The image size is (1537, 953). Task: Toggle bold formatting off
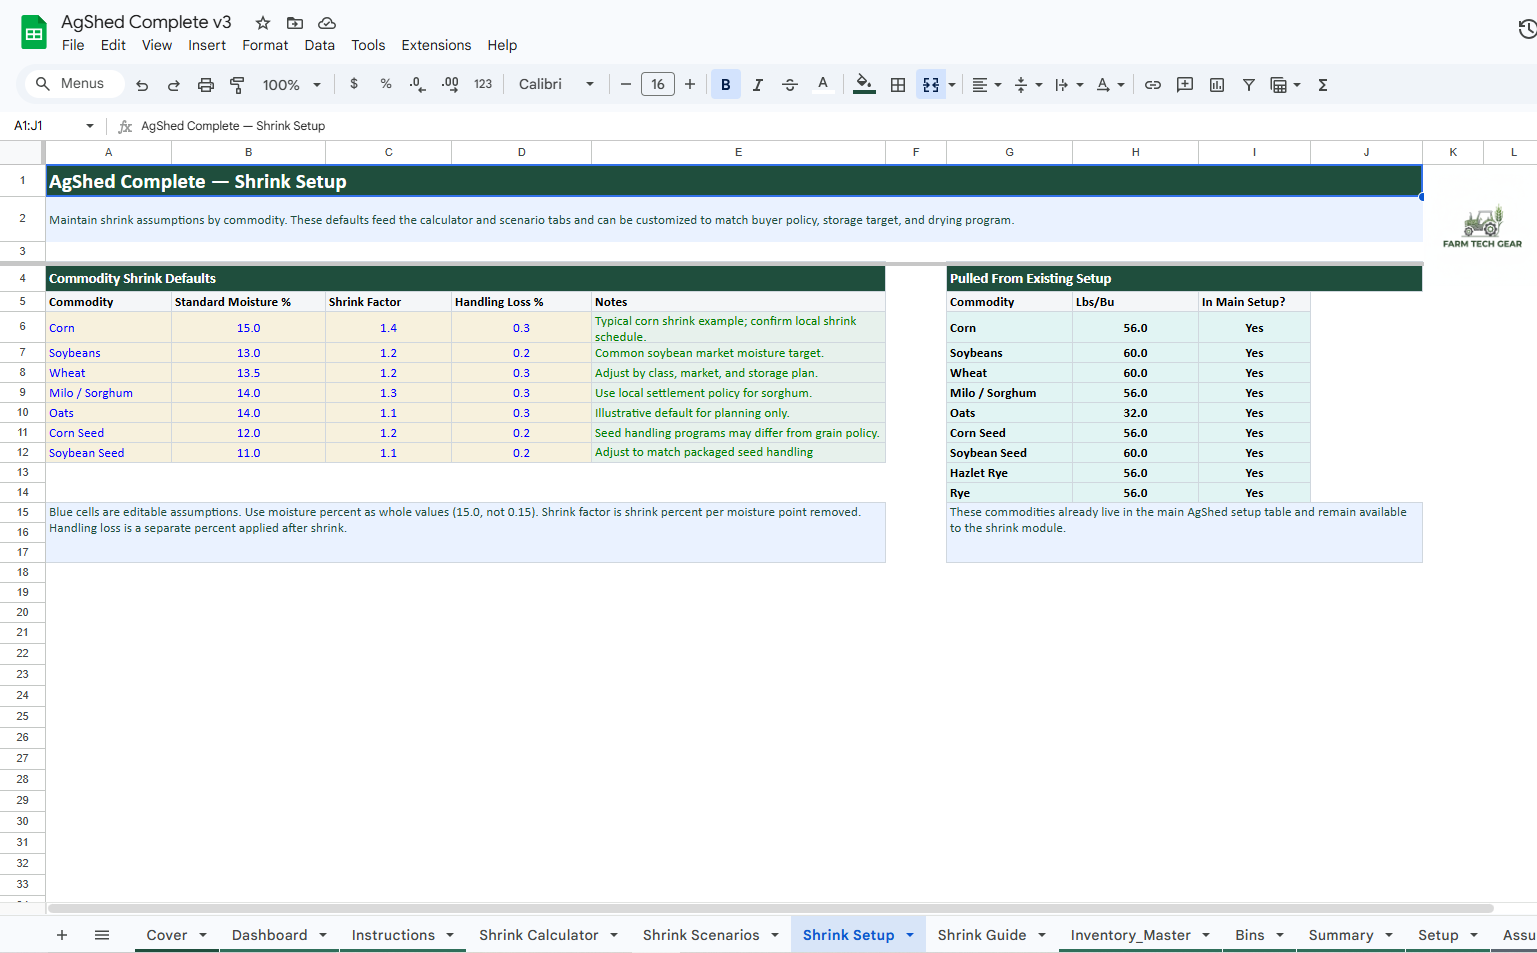725,84
